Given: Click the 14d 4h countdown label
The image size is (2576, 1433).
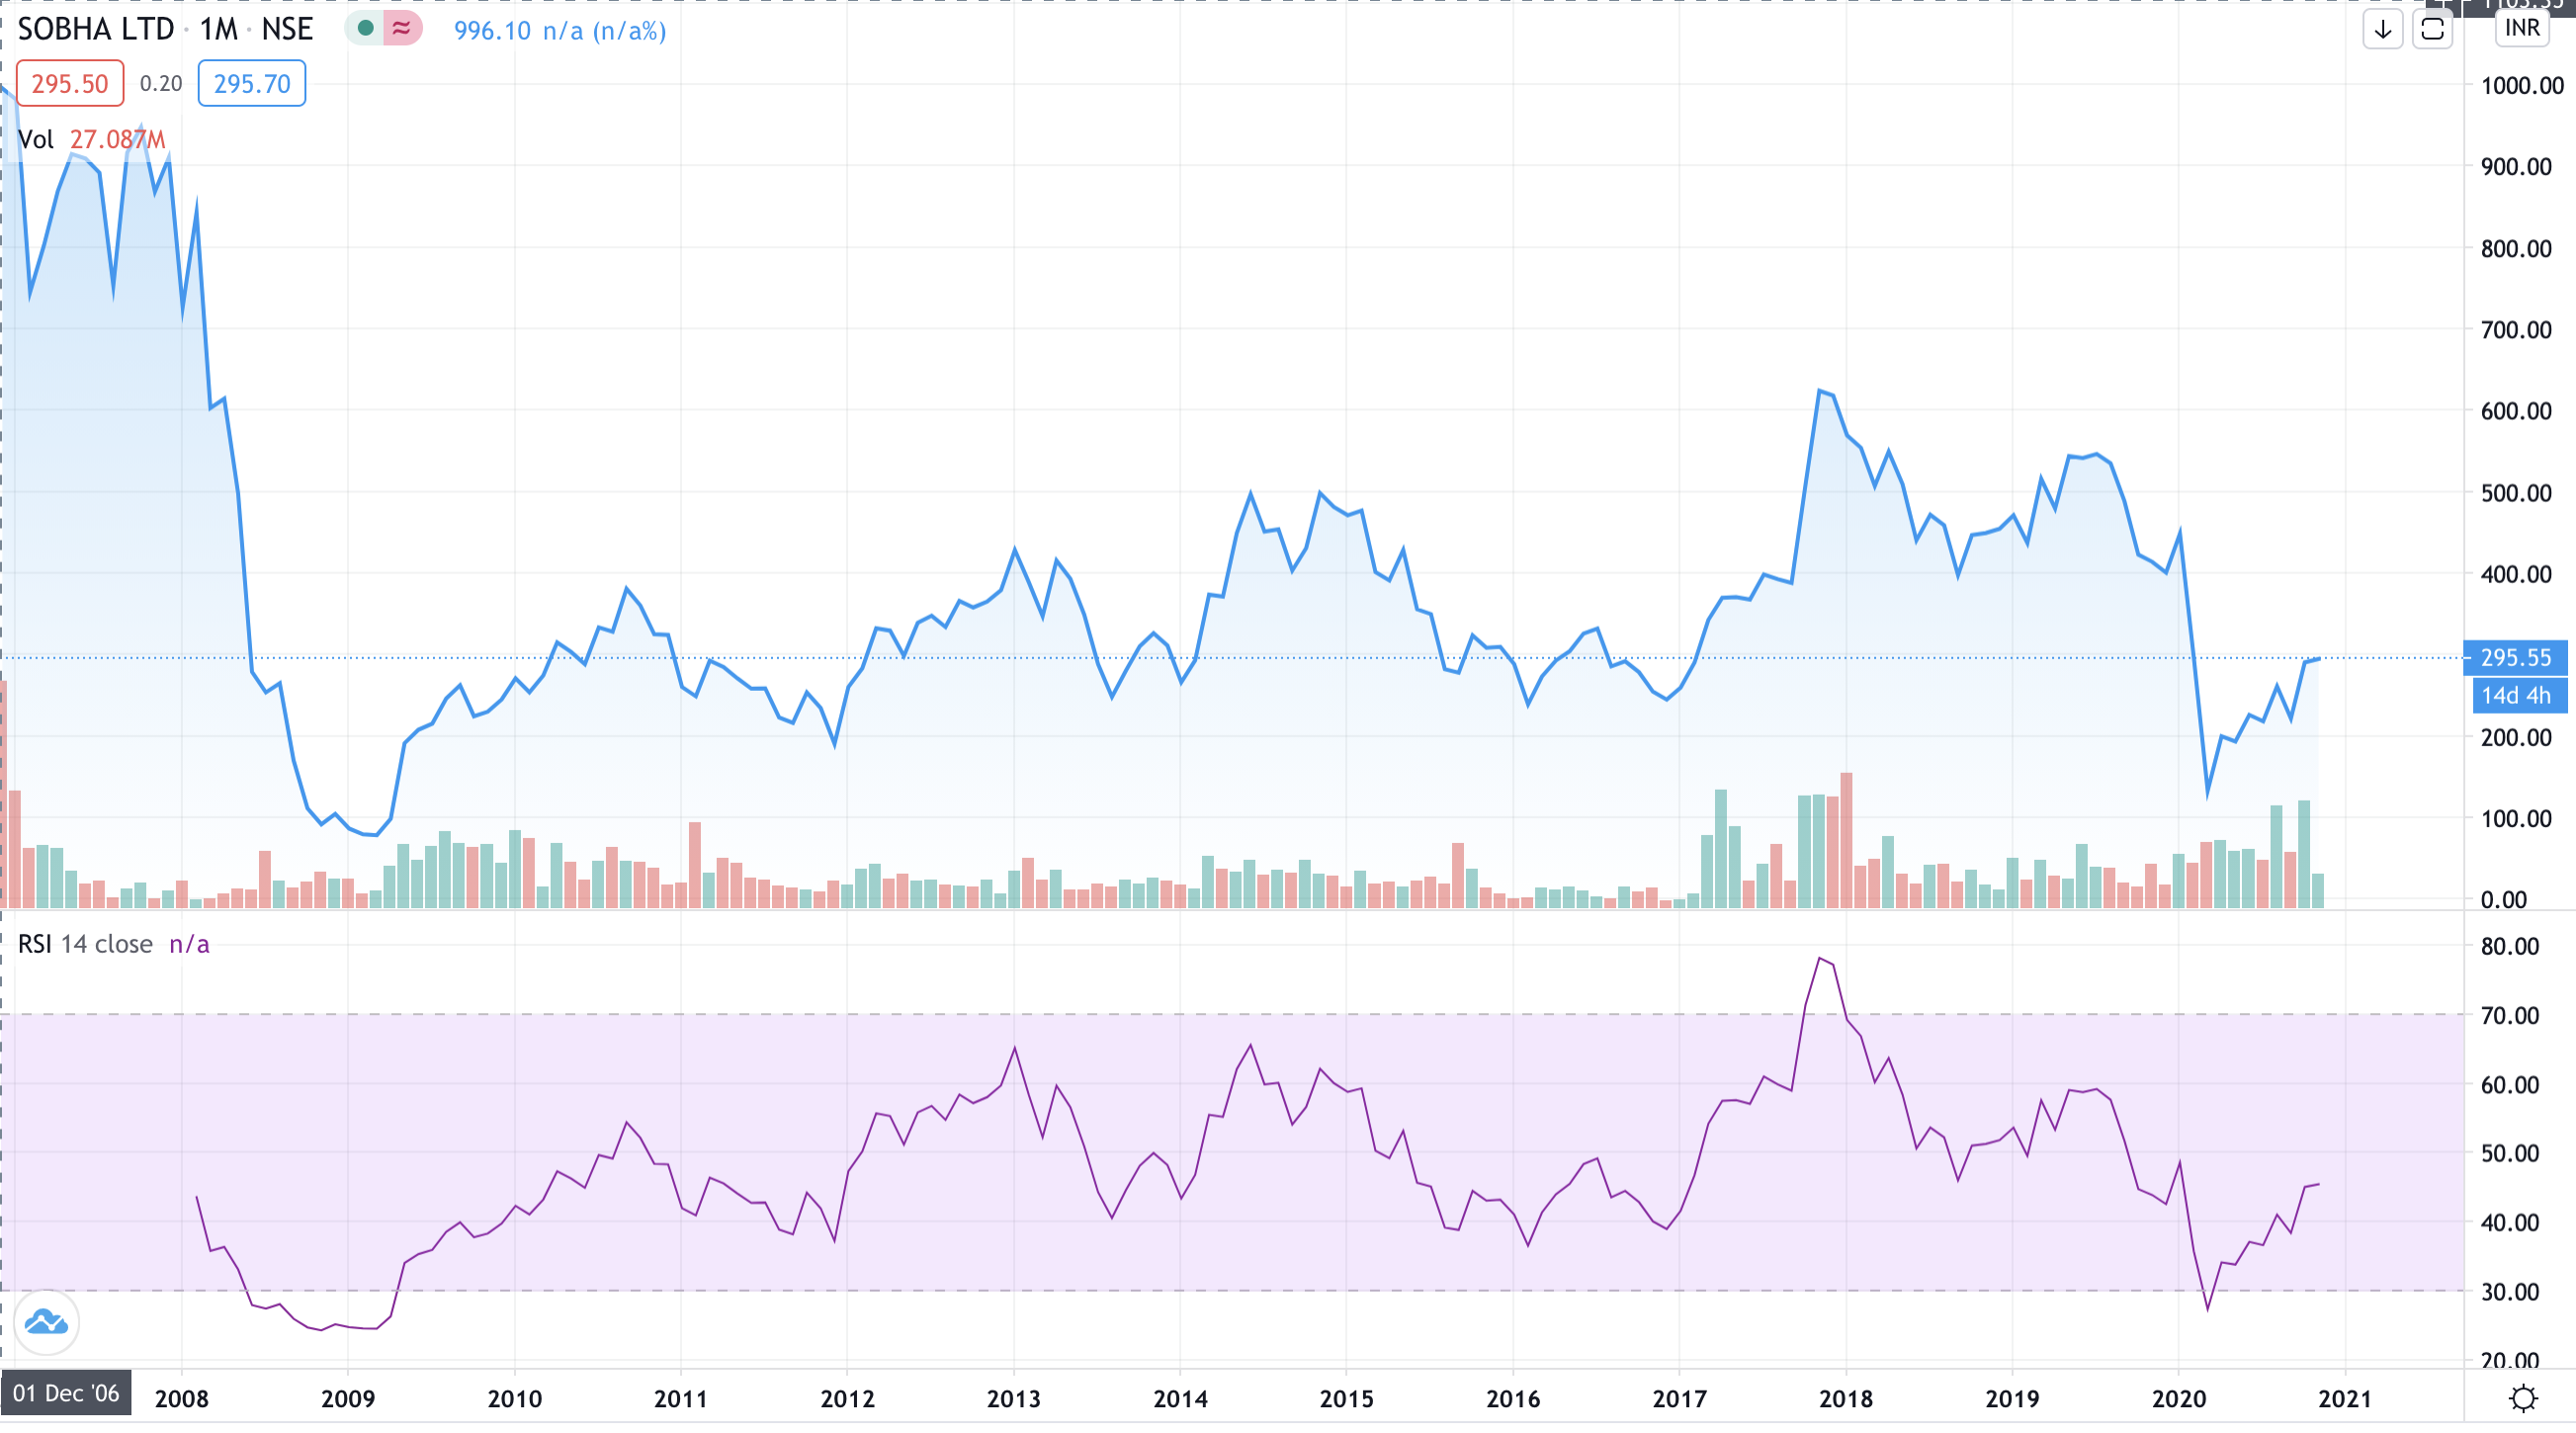Looking at the screenshot, I should (x=2515, y=695).
